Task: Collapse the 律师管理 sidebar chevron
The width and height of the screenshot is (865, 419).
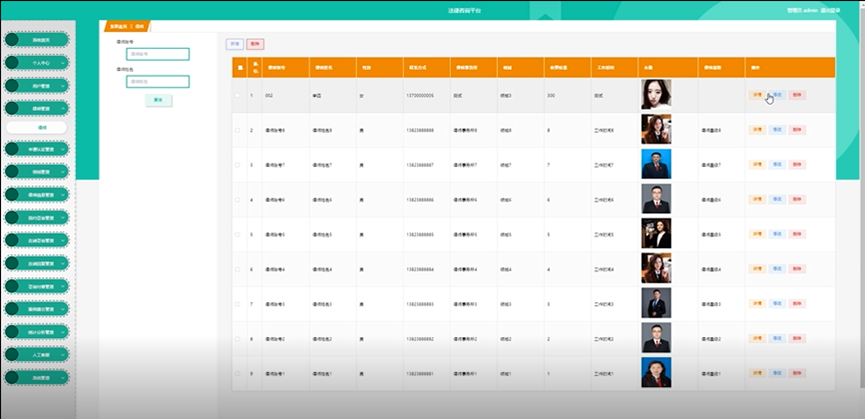Action: pyautogui.click(x=63, y=109)
